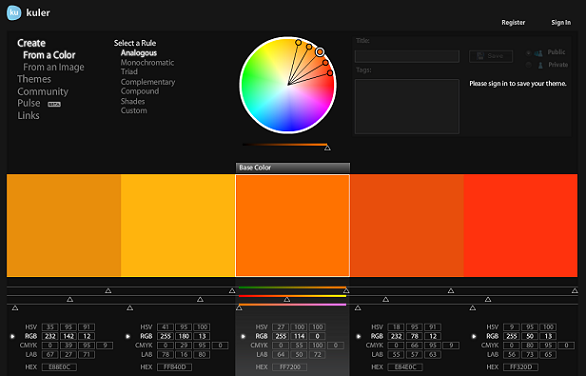Image resolution: width=586 pixels, height=376 pixels.
Task: Choose the Monochromatic color rule
Action: click(x=147, y=63)
